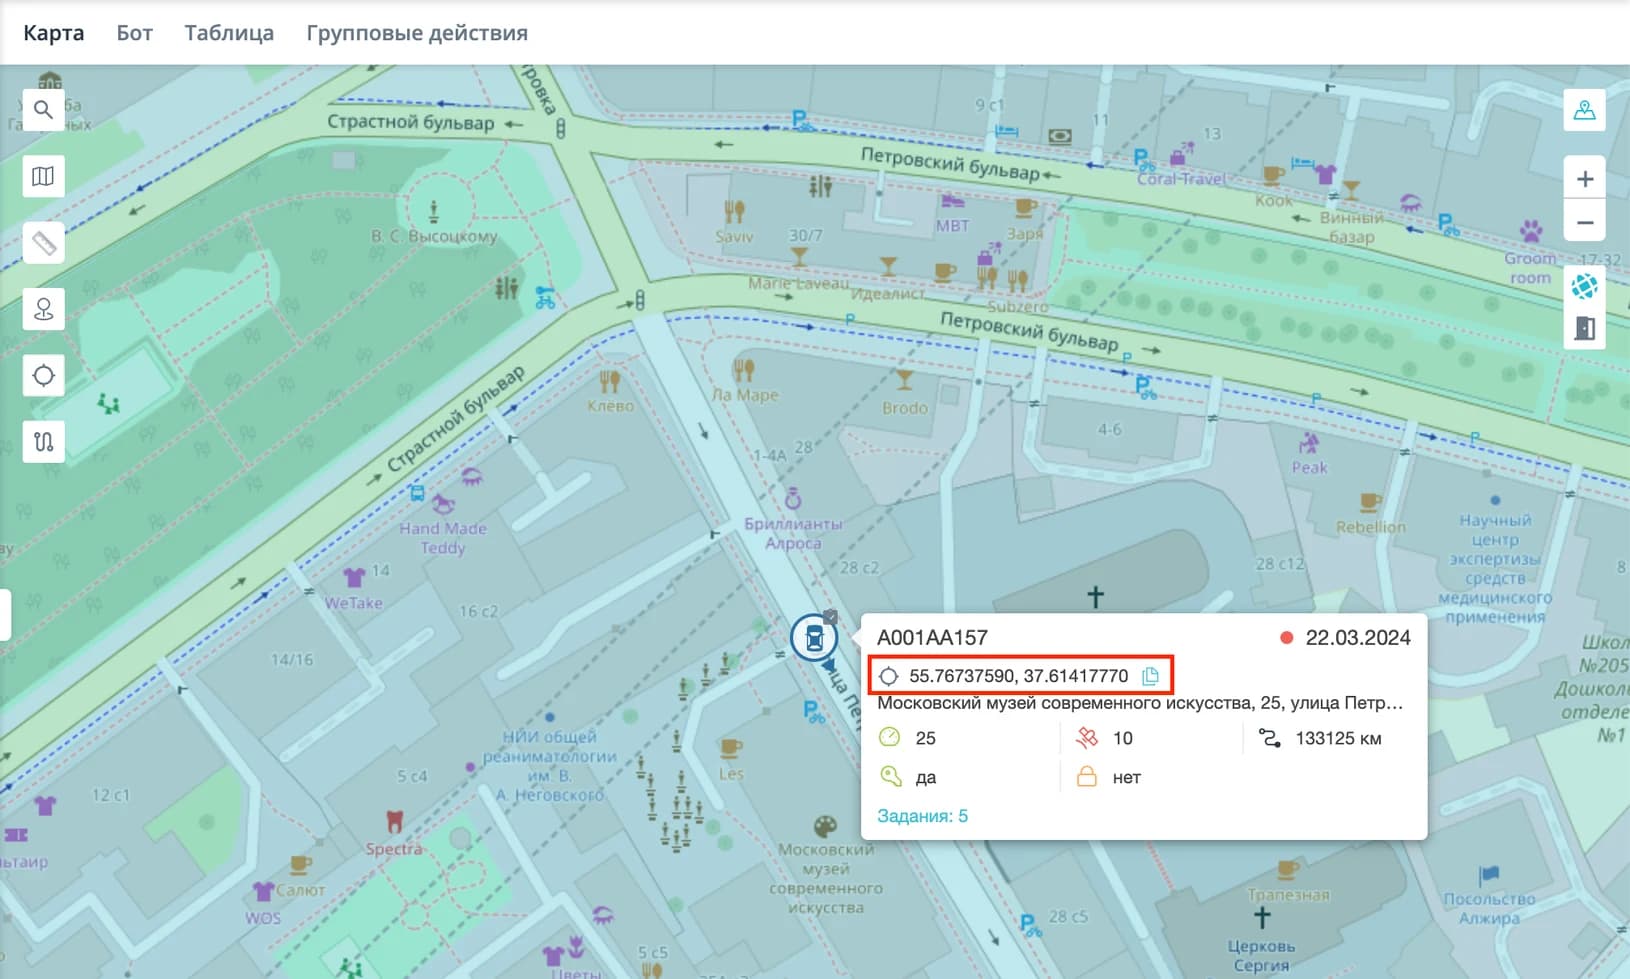Select the Карта tab
The width and height of the screenshot is (1630, 979).
tap(54, 33)
